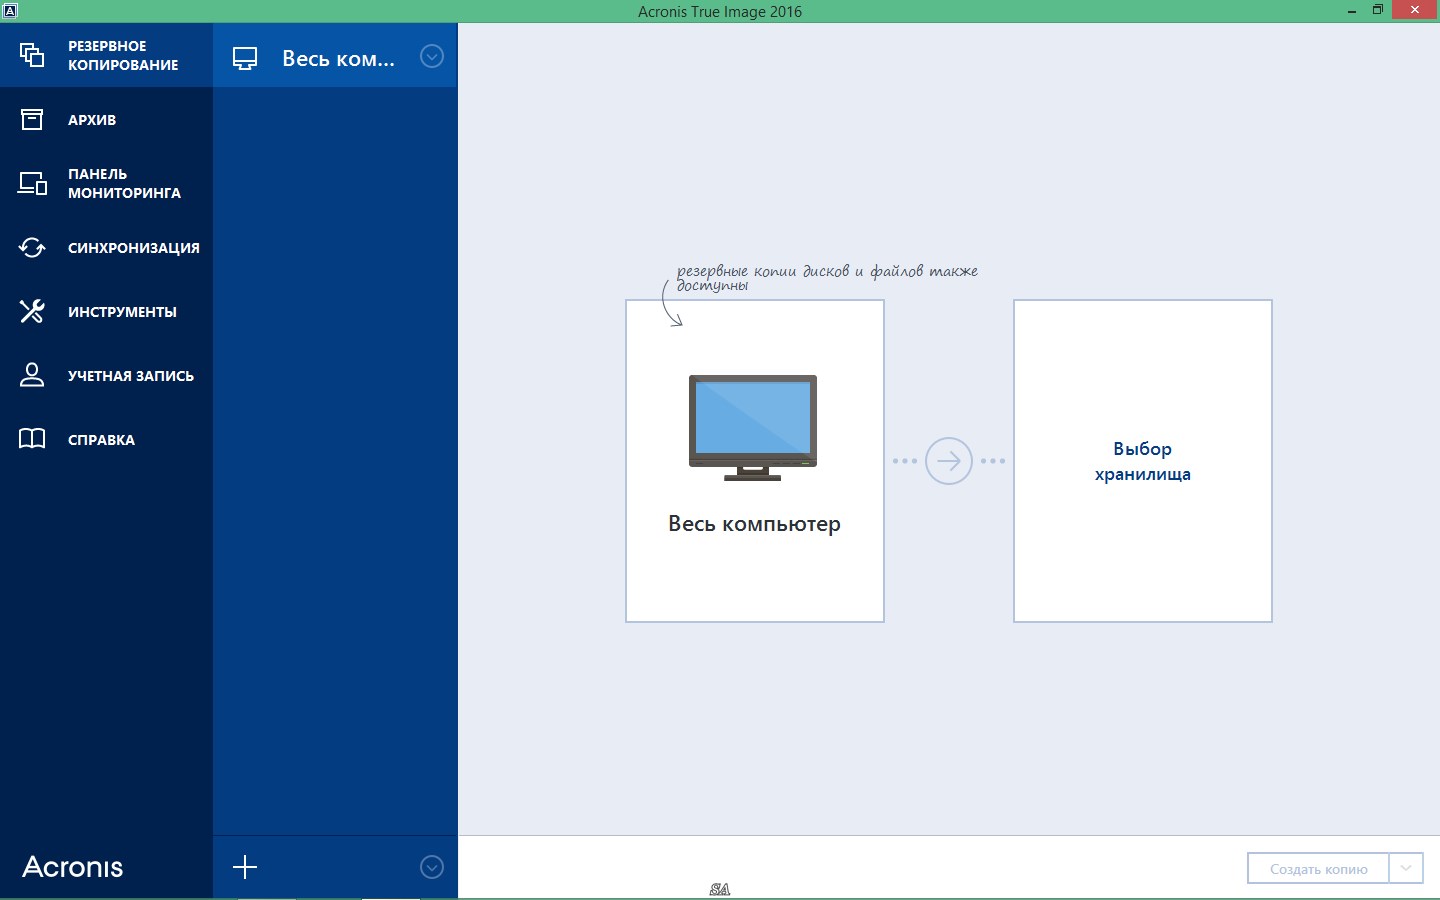Choose backup source 'Весь компьютер' card
Image resolution: width=1440 pixels, height=900 pixels.
[755, 461]
